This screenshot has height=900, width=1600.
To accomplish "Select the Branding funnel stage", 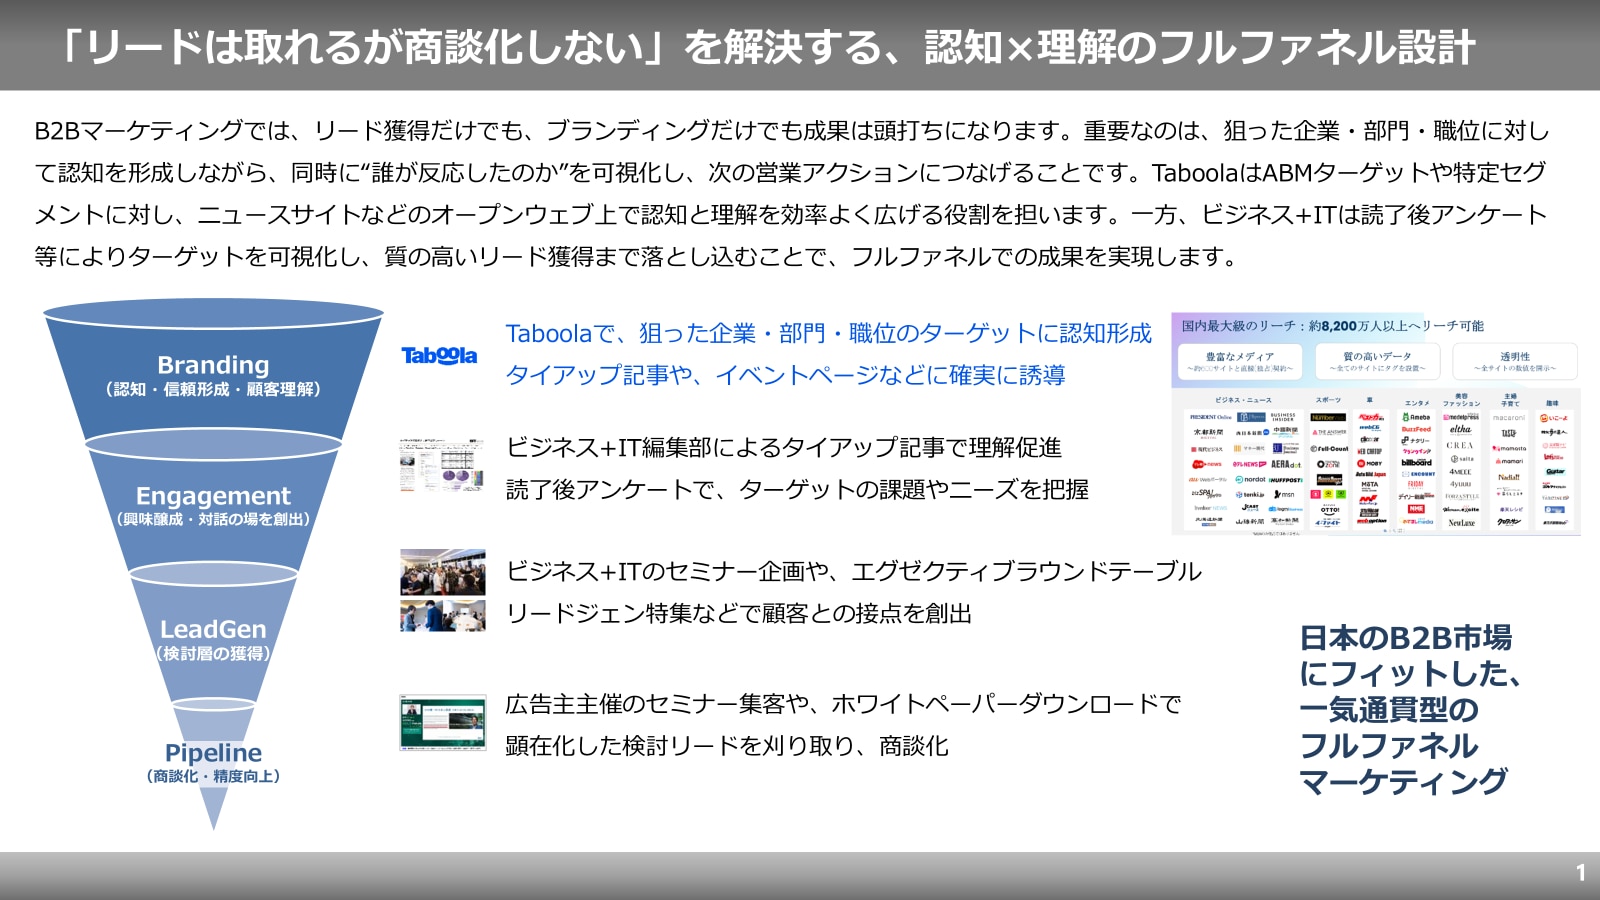I will coord(213,376).
